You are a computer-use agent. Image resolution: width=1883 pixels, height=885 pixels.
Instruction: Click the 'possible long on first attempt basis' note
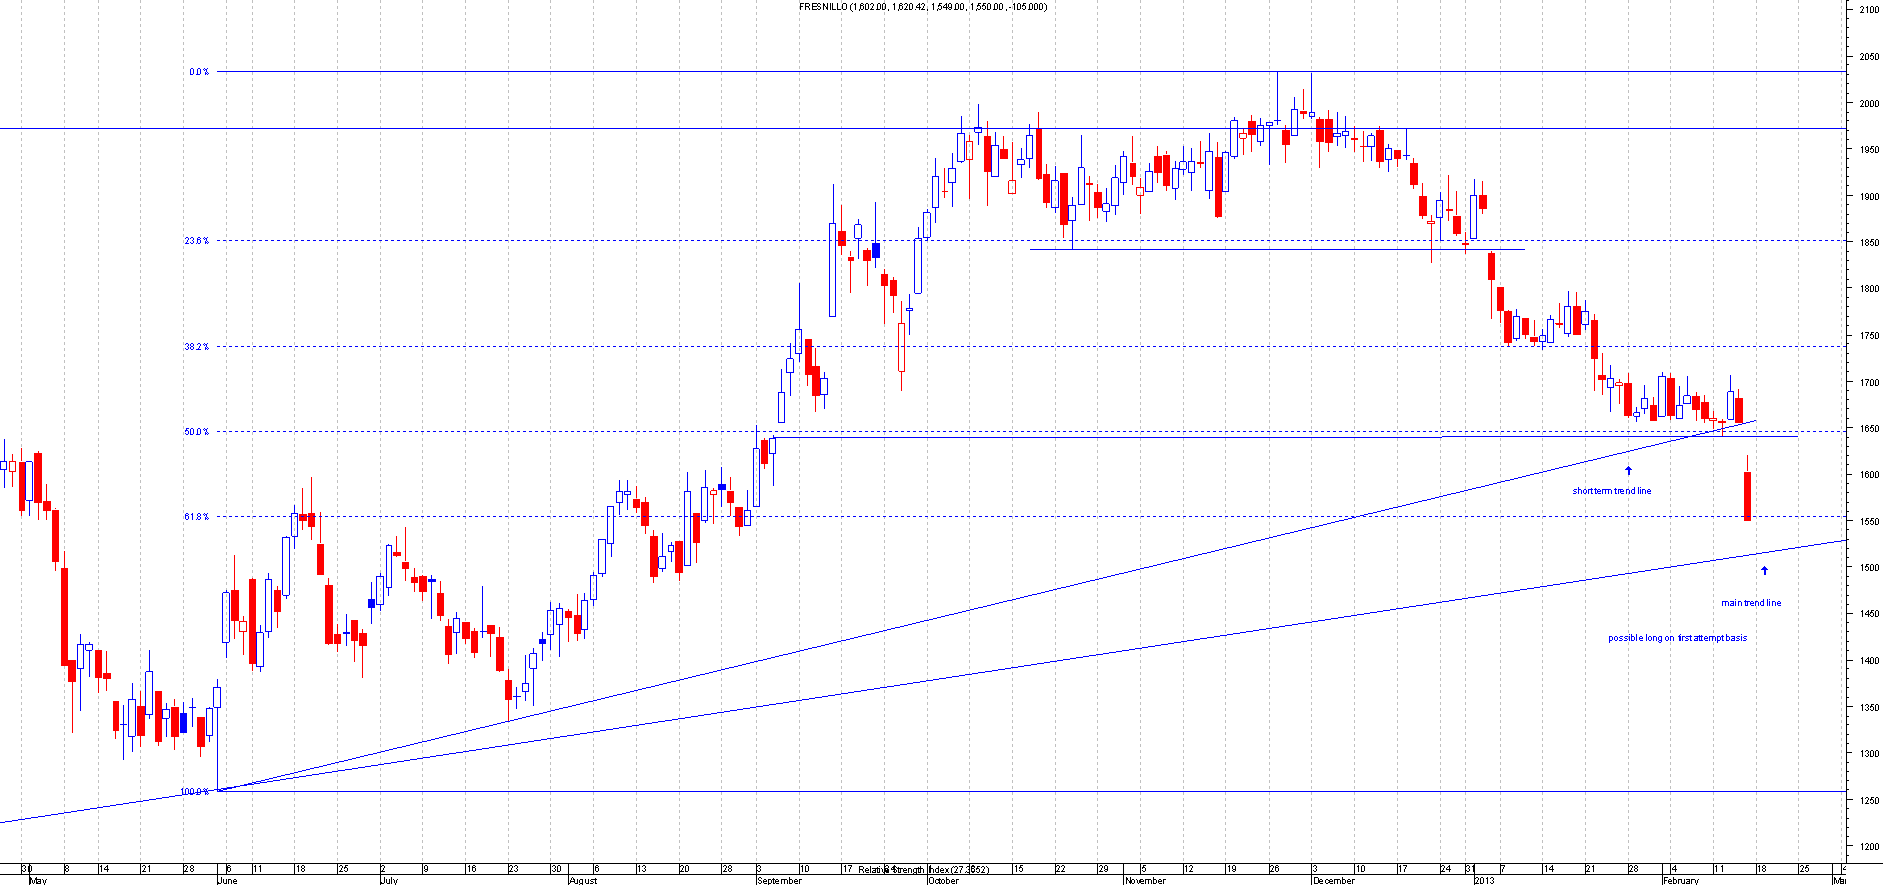1677,638
